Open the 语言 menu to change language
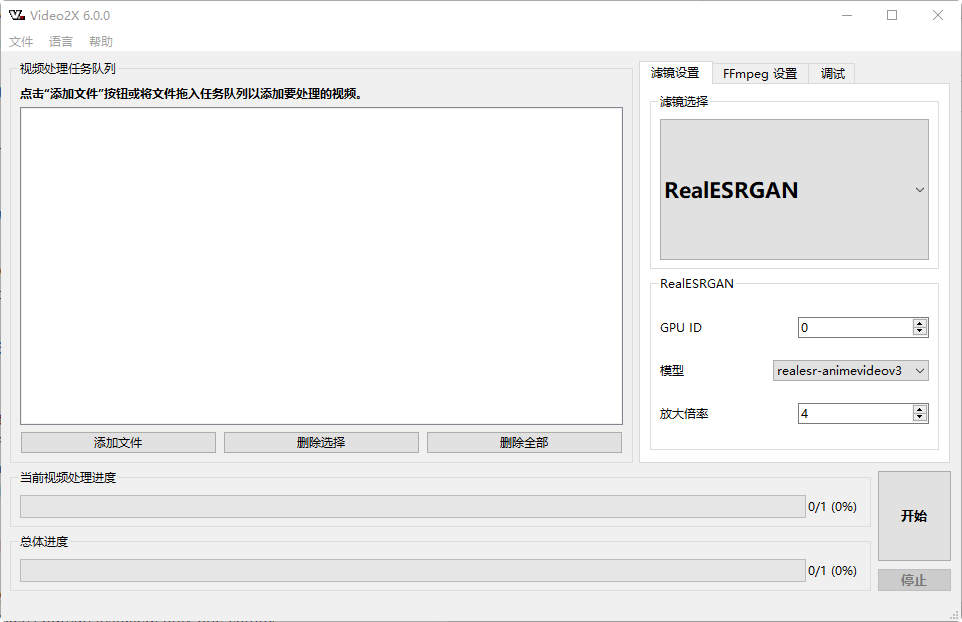The height and width of the screenshot is (622, 962). 60,41
